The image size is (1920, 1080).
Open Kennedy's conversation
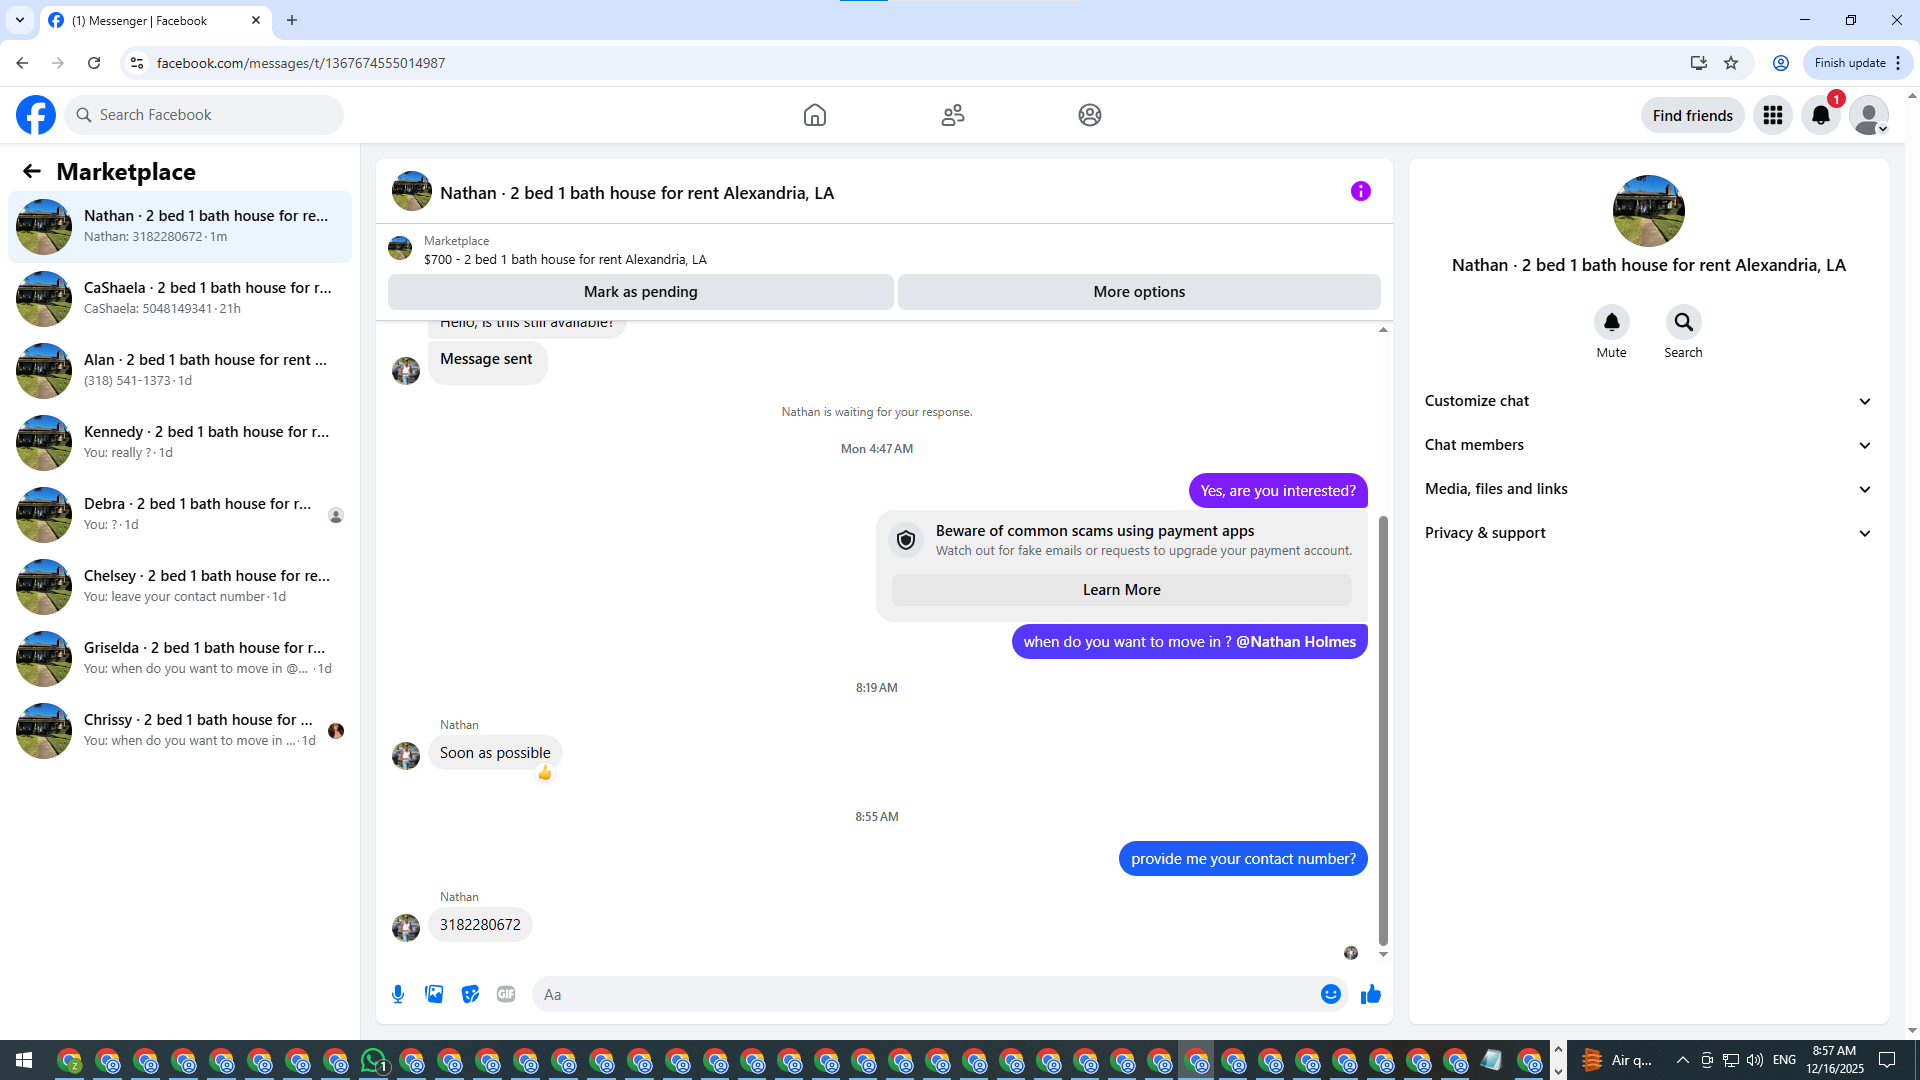180,443
